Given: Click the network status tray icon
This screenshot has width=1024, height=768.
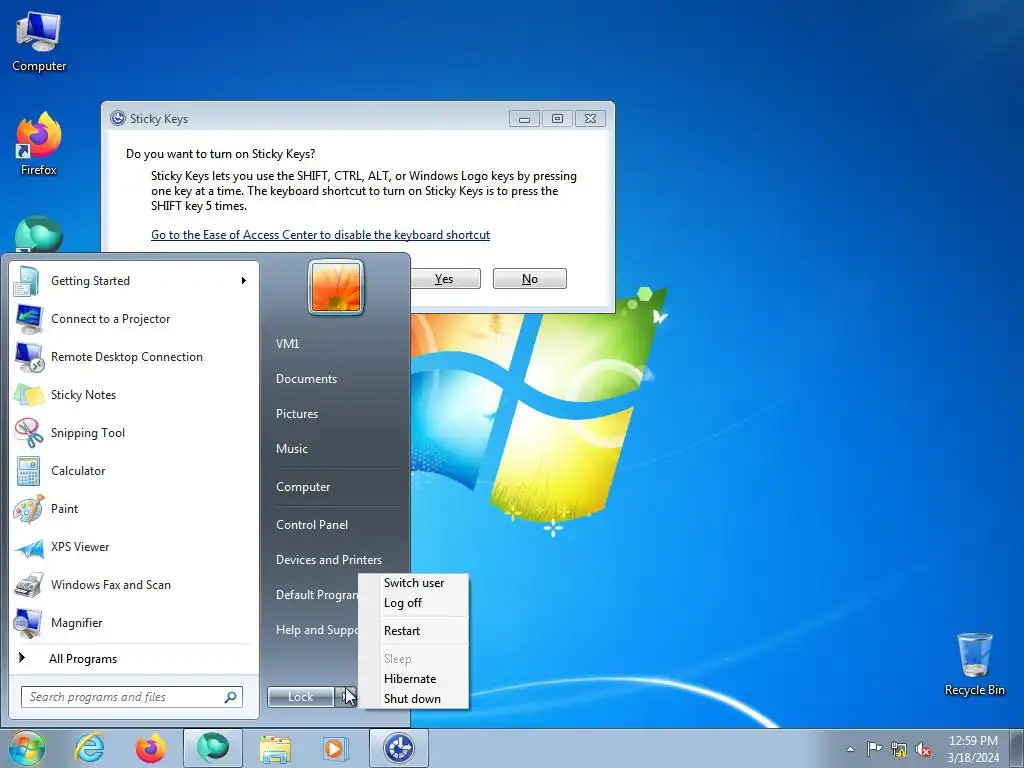Looking at the screenshot, I should click(x=899, y=749).
